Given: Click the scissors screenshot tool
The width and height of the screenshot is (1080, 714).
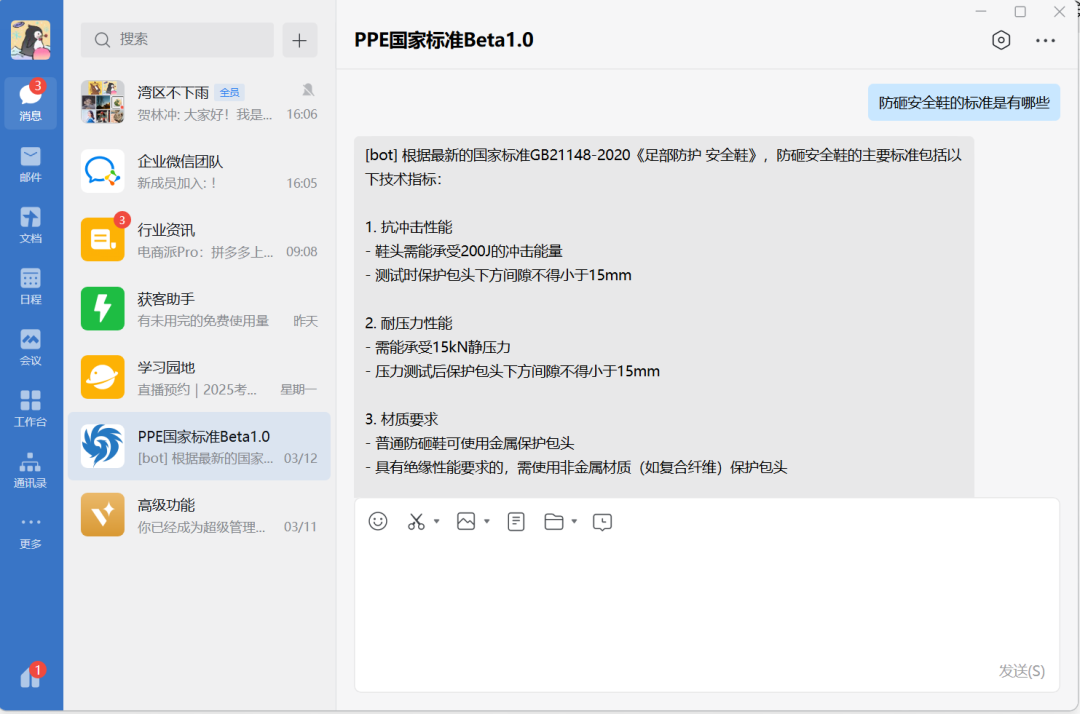Looking at the screenshot, I should (416, 521).
